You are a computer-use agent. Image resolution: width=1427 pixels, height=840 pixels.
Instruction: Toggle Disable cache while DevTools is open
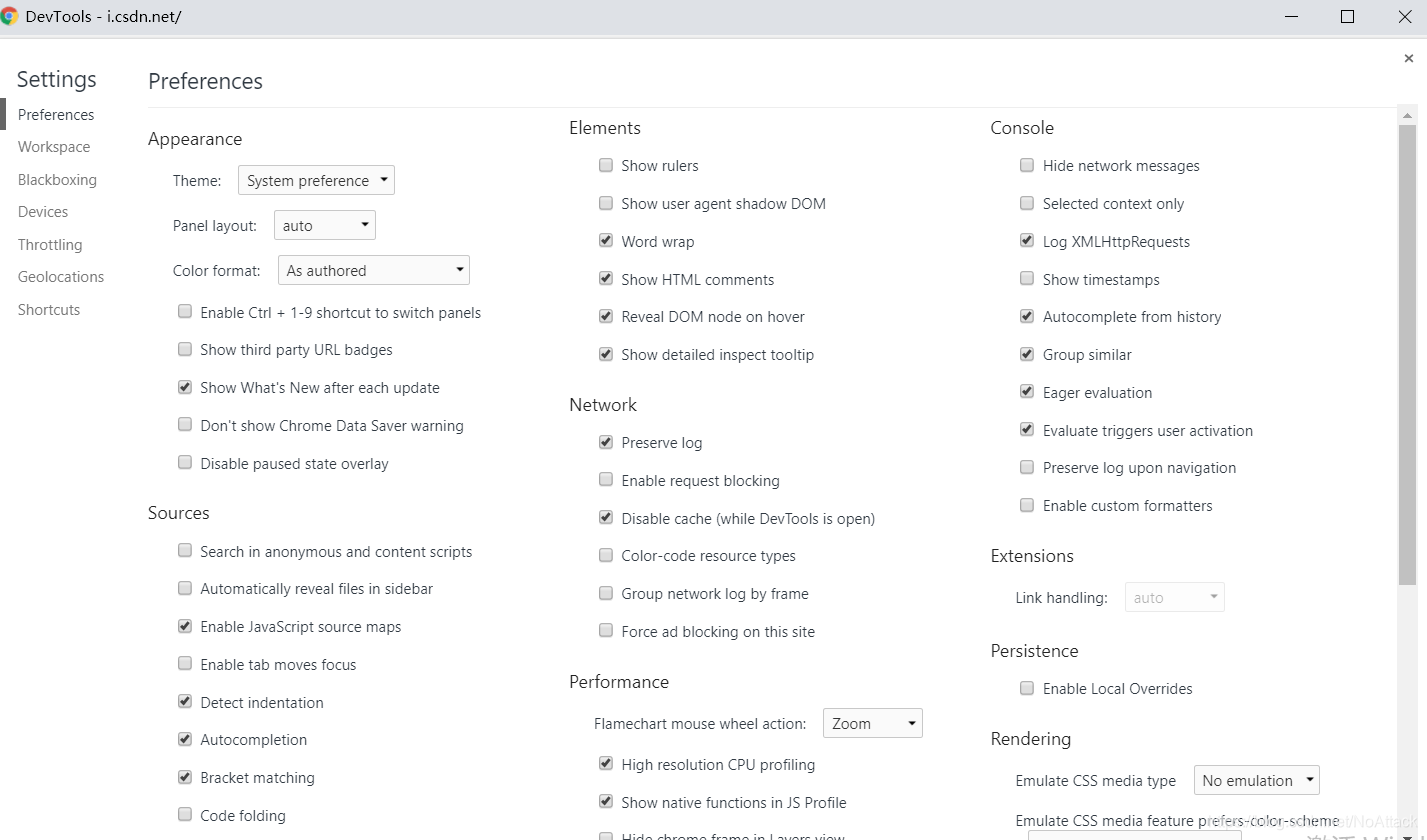pos(606,518)
